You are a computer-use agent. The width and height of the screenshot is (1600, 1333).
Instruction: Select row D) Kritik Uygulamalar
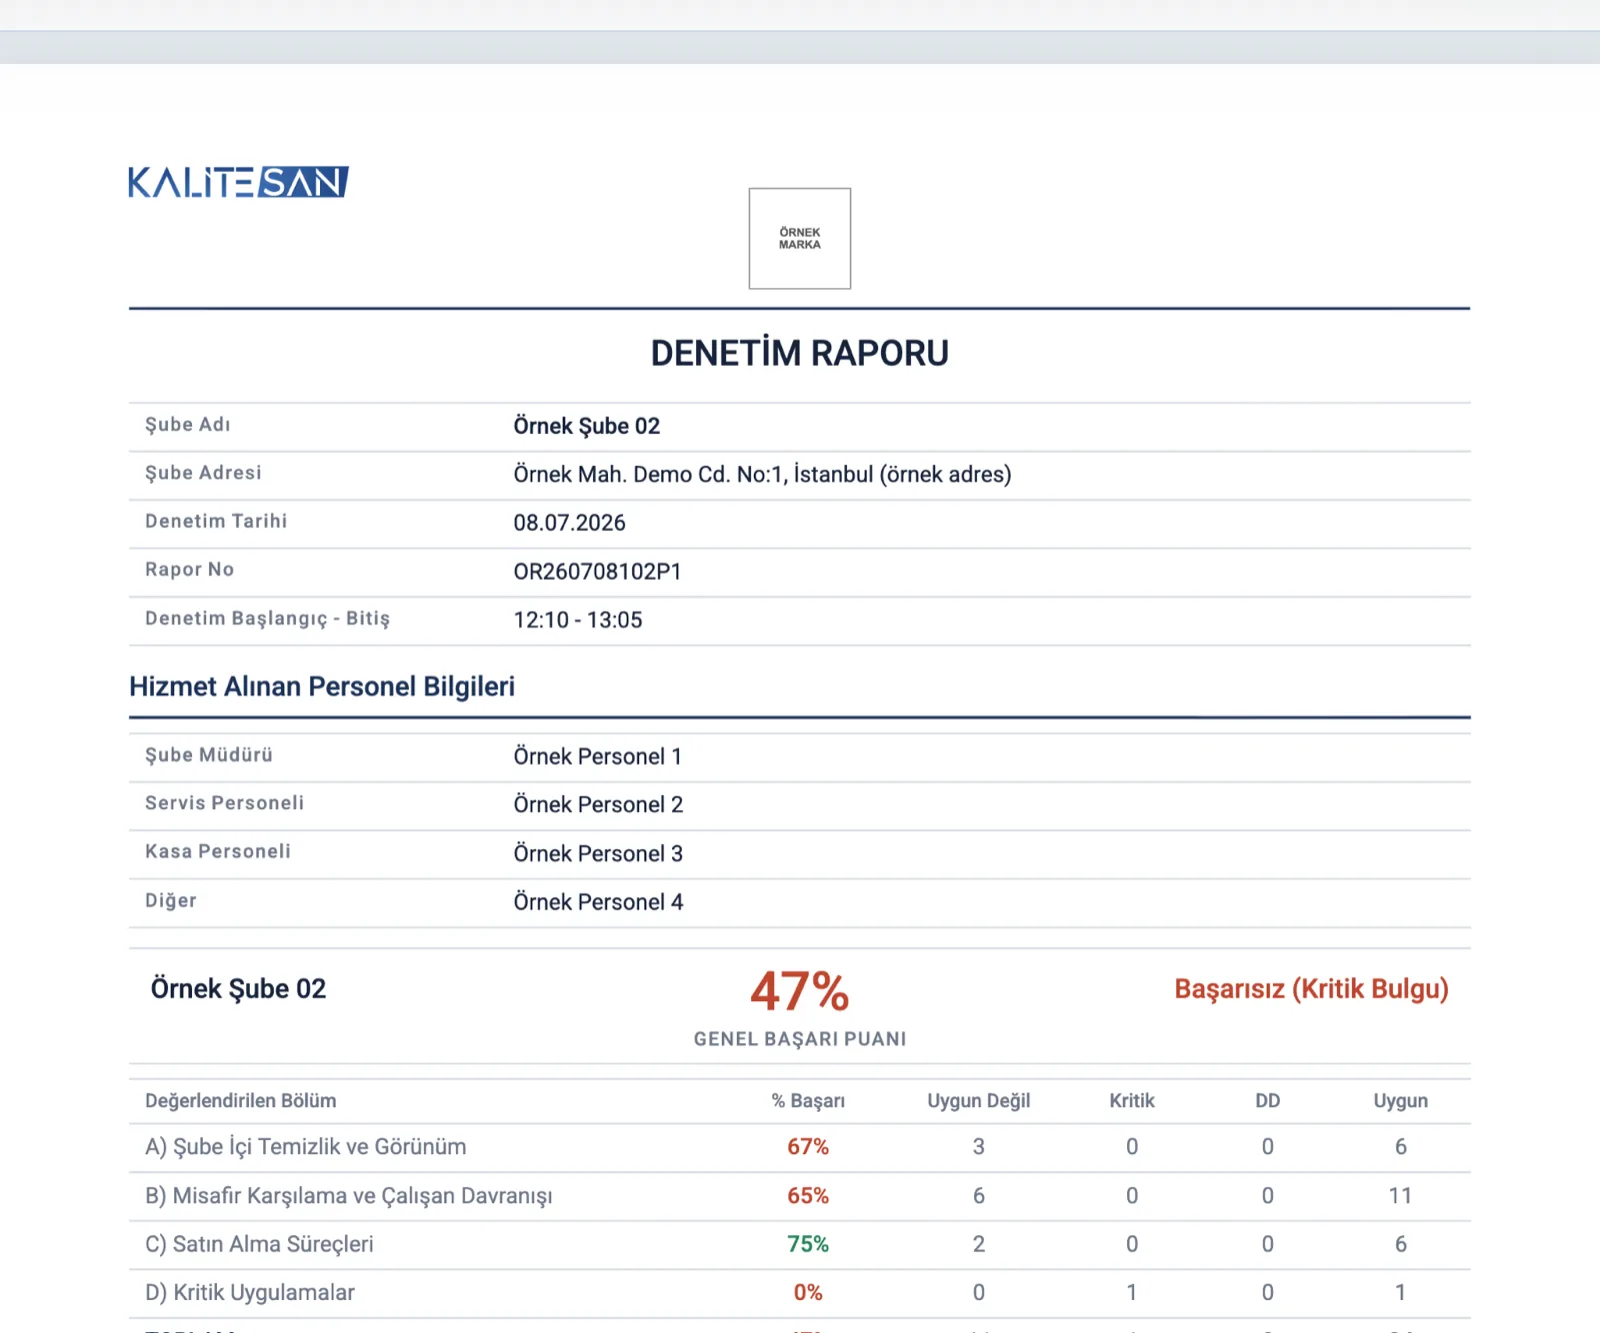[x=800, y=1293]
